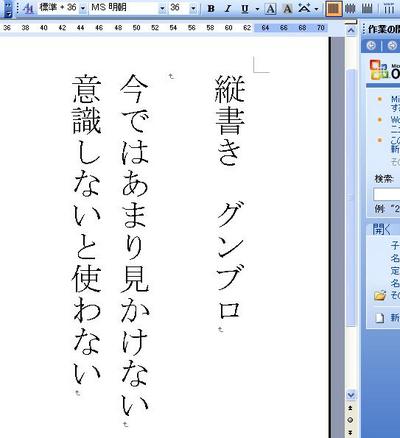Click the 縦書き text in the document
This screenshot has height=438, width=400.
230,120
